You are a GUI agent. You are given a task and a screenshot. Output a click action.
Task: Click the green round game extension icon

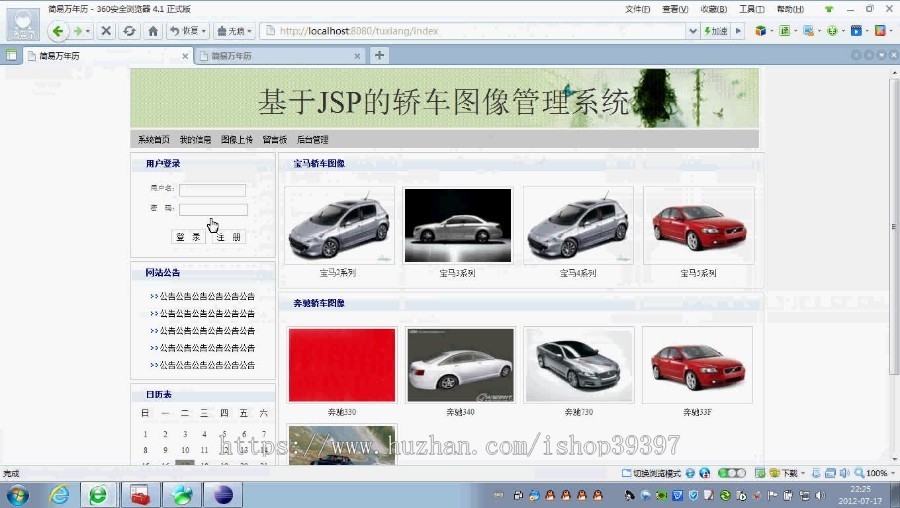tap(832, 31)
